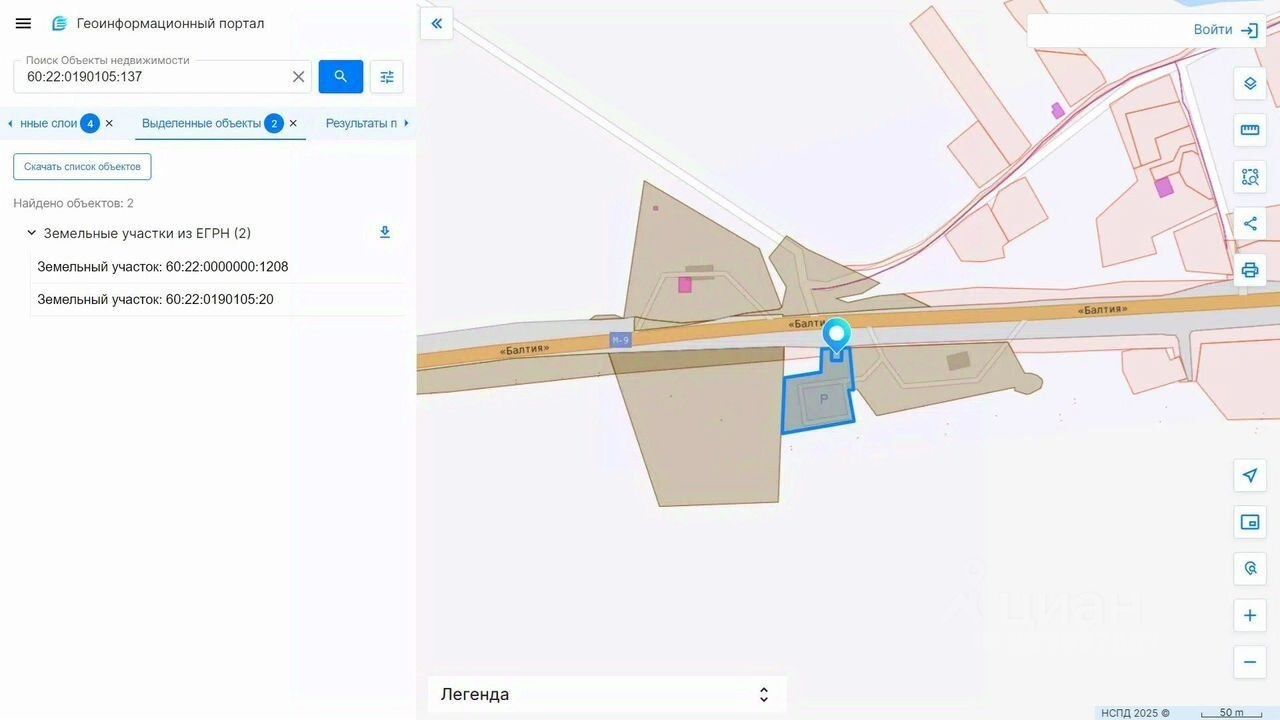Collapse the side panel with double chevron
Viewport: 1280px width, 720px height.
[437, 23]
